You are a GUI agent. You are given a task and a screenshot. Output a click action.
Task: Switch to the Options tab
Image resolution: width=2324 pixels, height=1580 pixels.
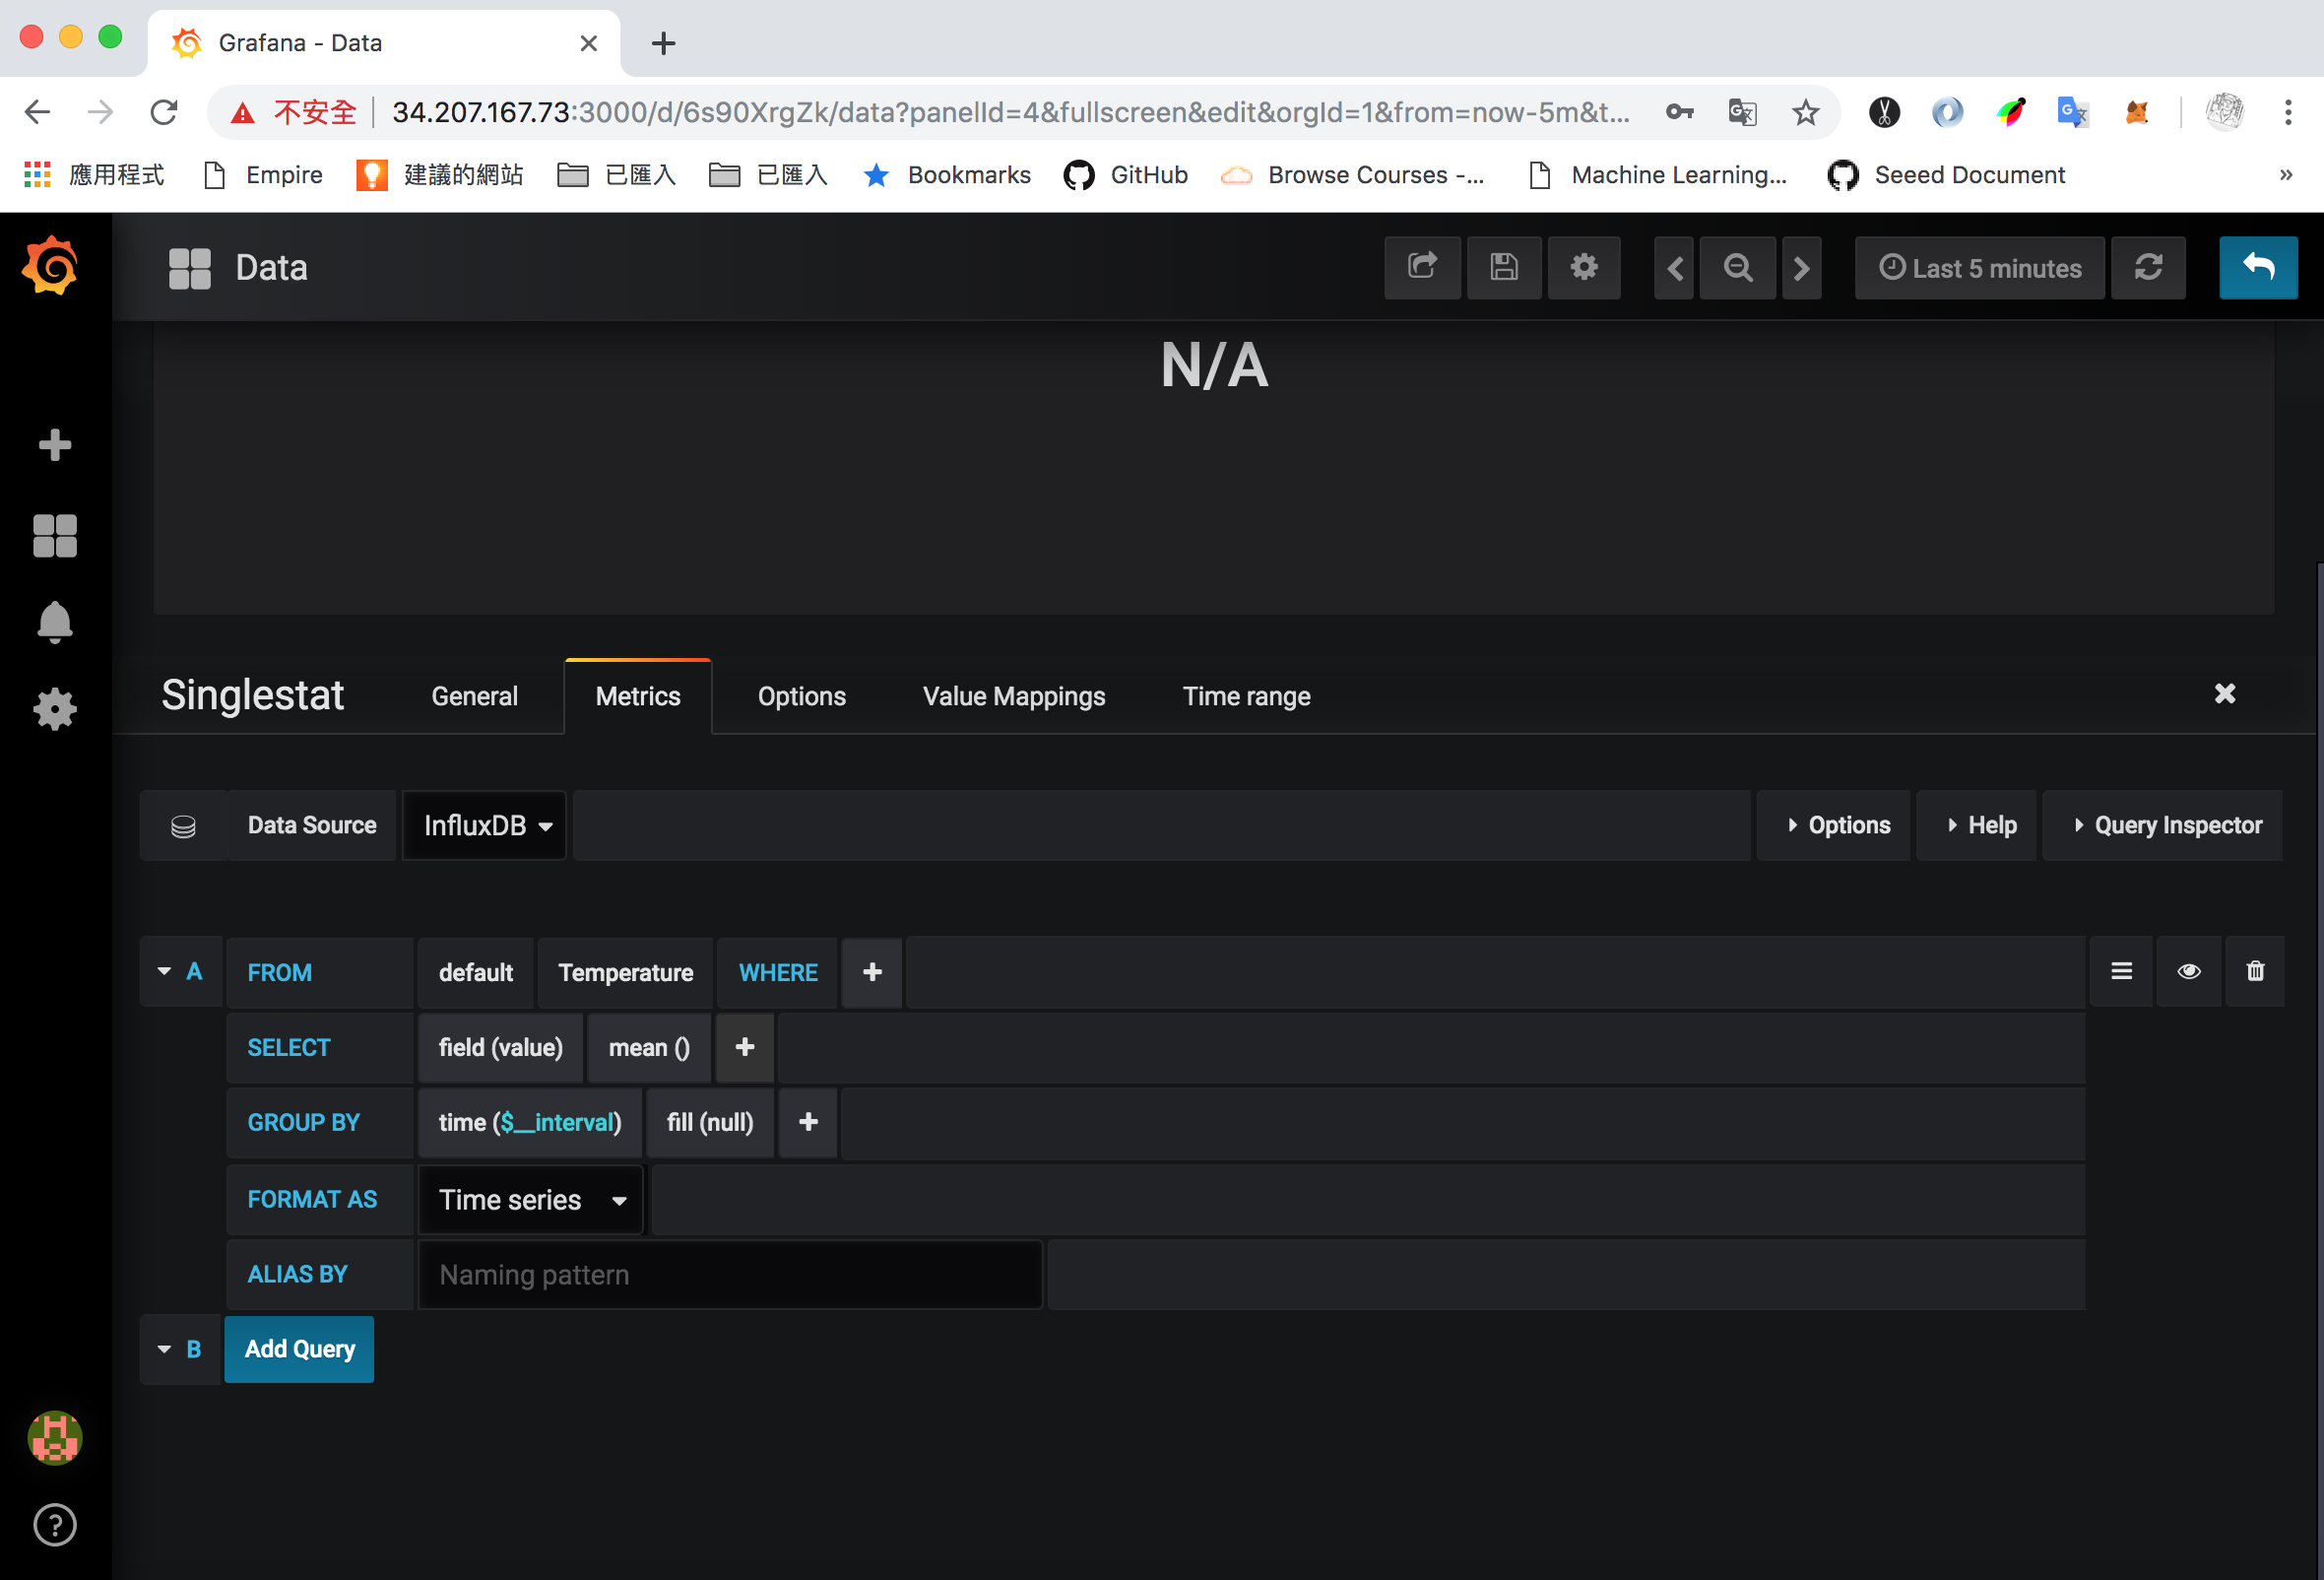(x=802, y=697)
